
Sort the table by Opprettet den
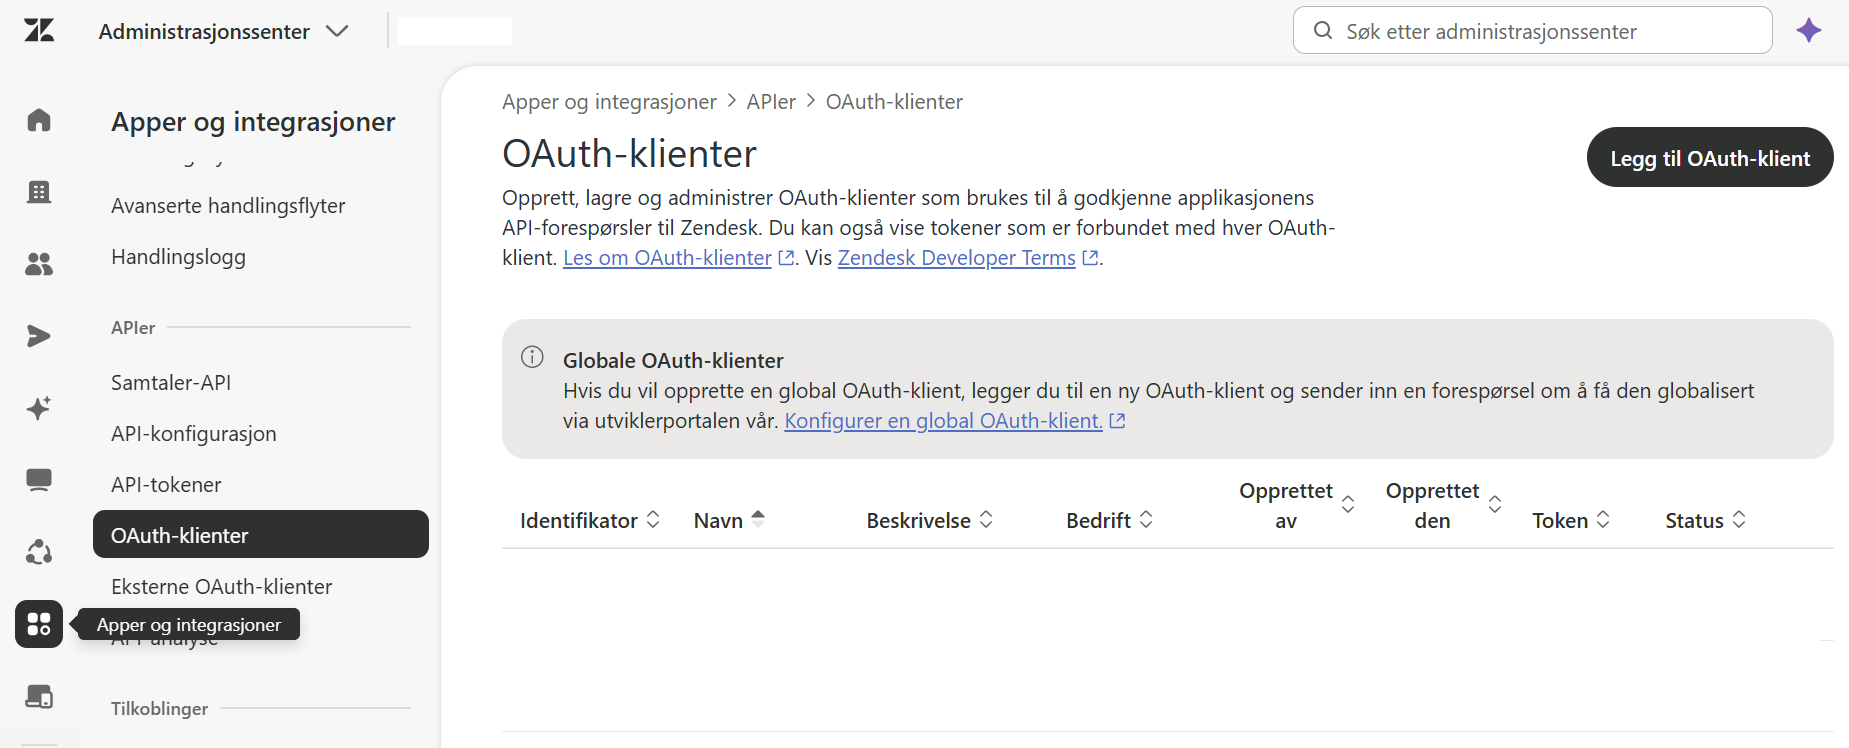[x=1444, y=505]
